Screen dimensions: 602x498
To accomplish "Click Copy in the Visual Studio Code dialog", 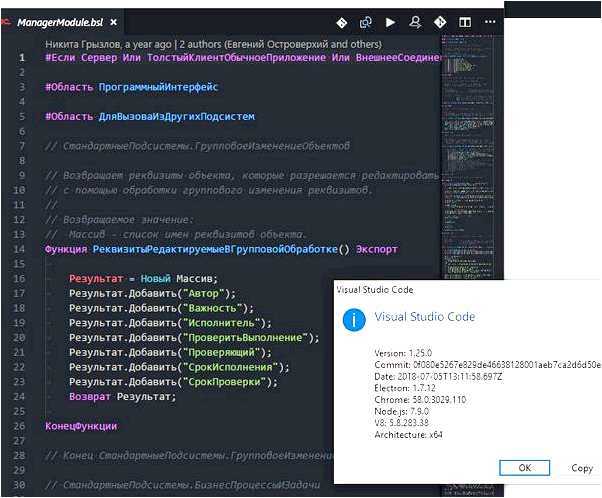I will click(x=582, y=468).
